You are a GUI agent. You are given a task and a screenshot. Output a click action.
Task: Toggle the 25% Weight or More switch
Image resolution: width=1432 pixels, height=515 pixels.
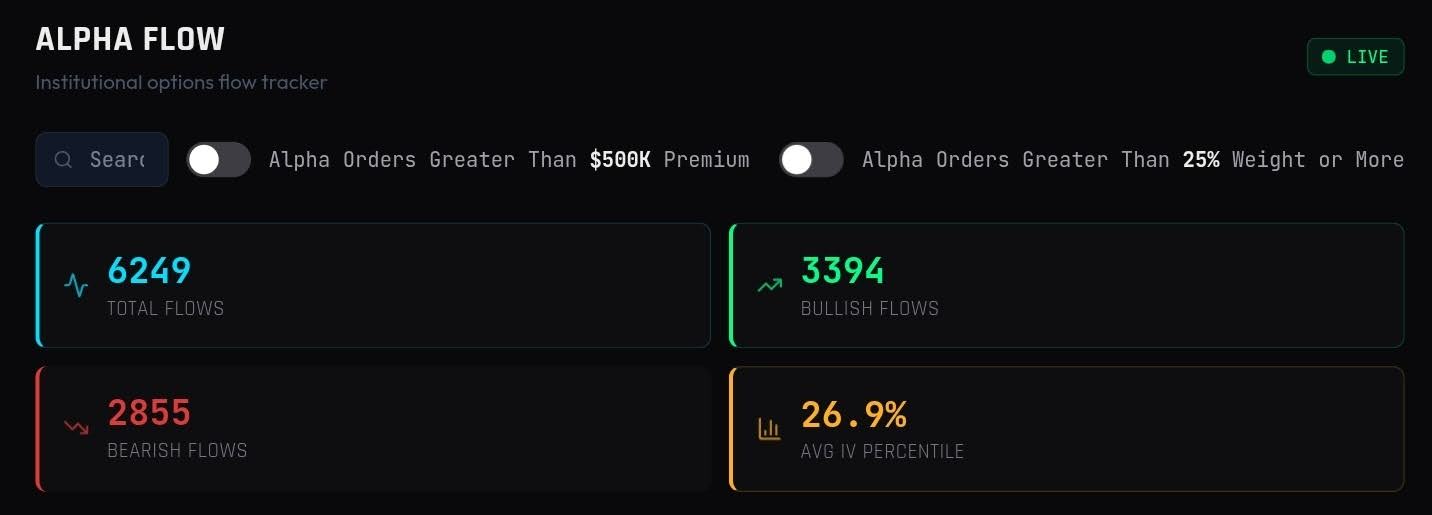pos(811,160)
